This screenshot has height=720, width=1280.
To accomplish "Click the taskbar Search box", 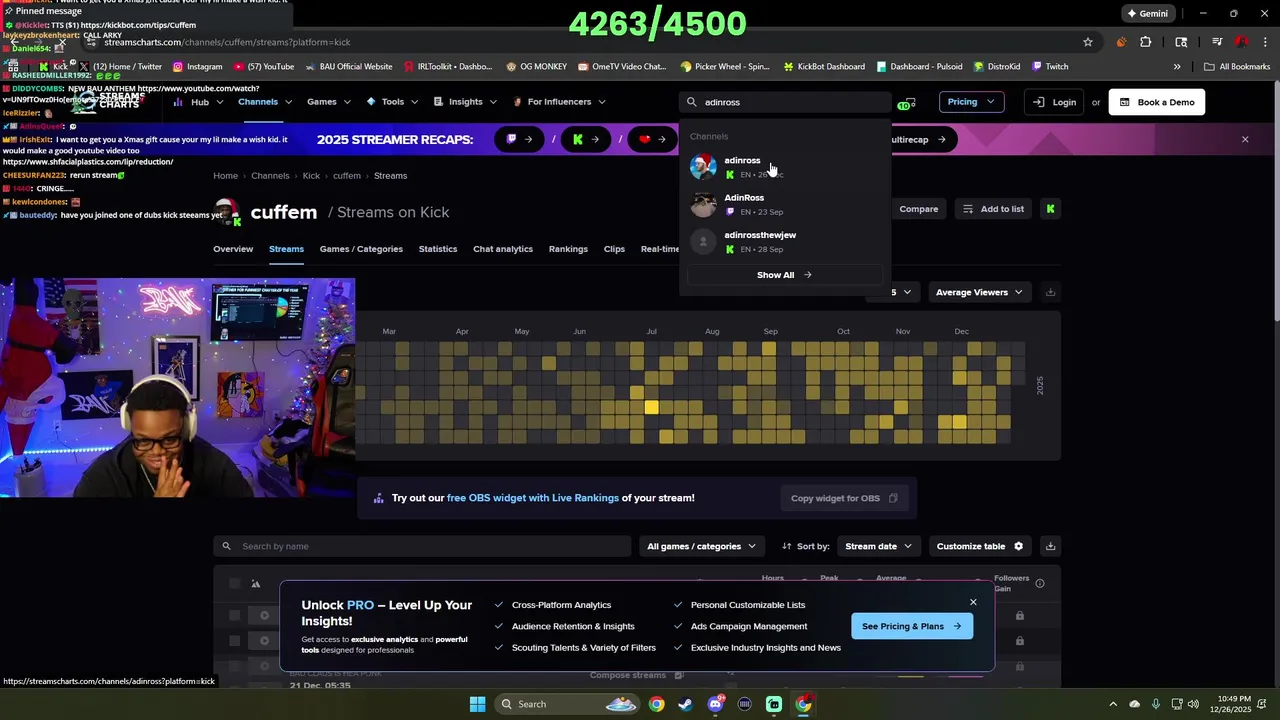I will click(x=568, y=704).
